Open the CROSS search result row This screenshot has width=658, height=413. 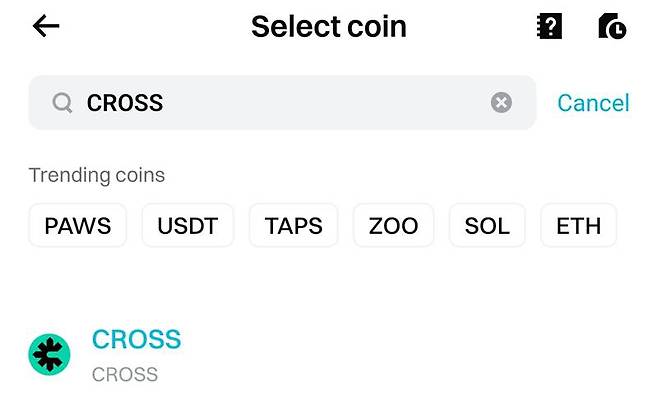point(330,356)
